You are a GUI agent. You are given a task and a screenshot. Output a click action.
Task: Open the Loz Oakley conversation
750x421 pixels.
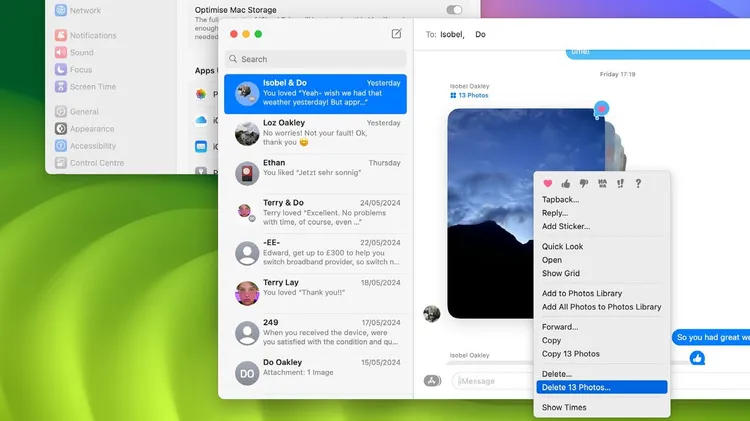316,133
